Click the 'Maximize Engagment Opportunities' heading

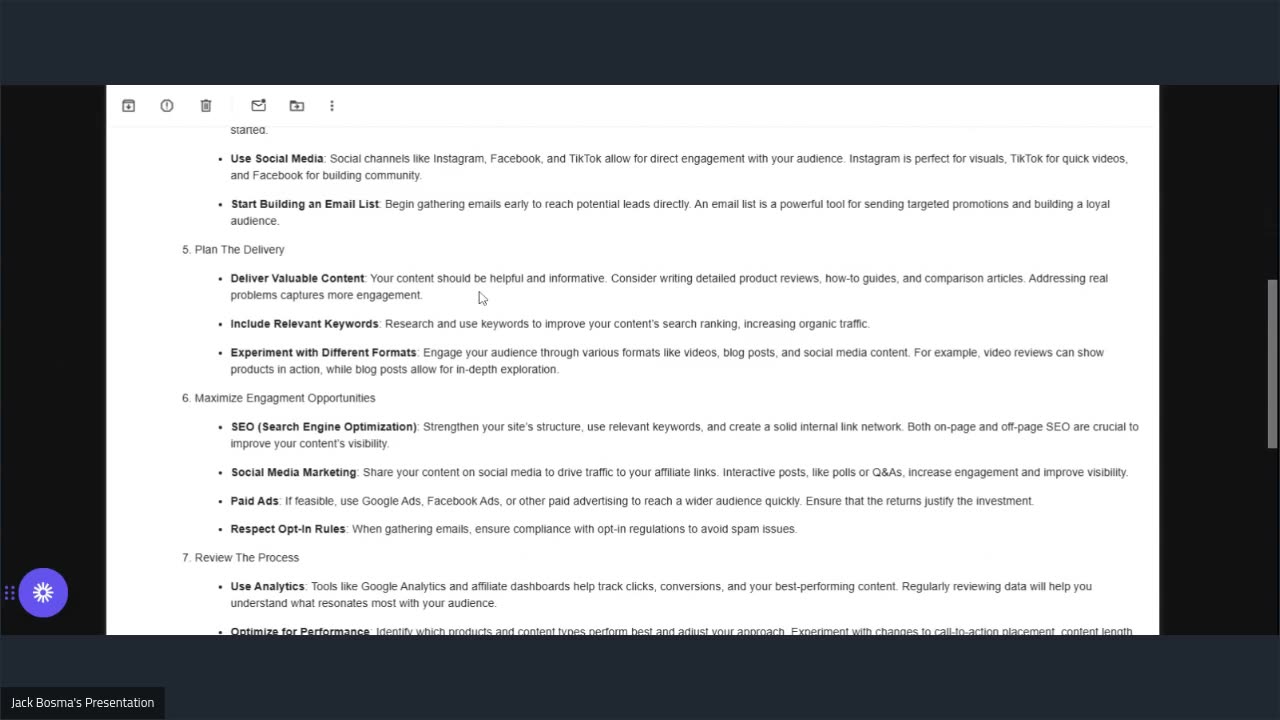(x=284, y=398)
